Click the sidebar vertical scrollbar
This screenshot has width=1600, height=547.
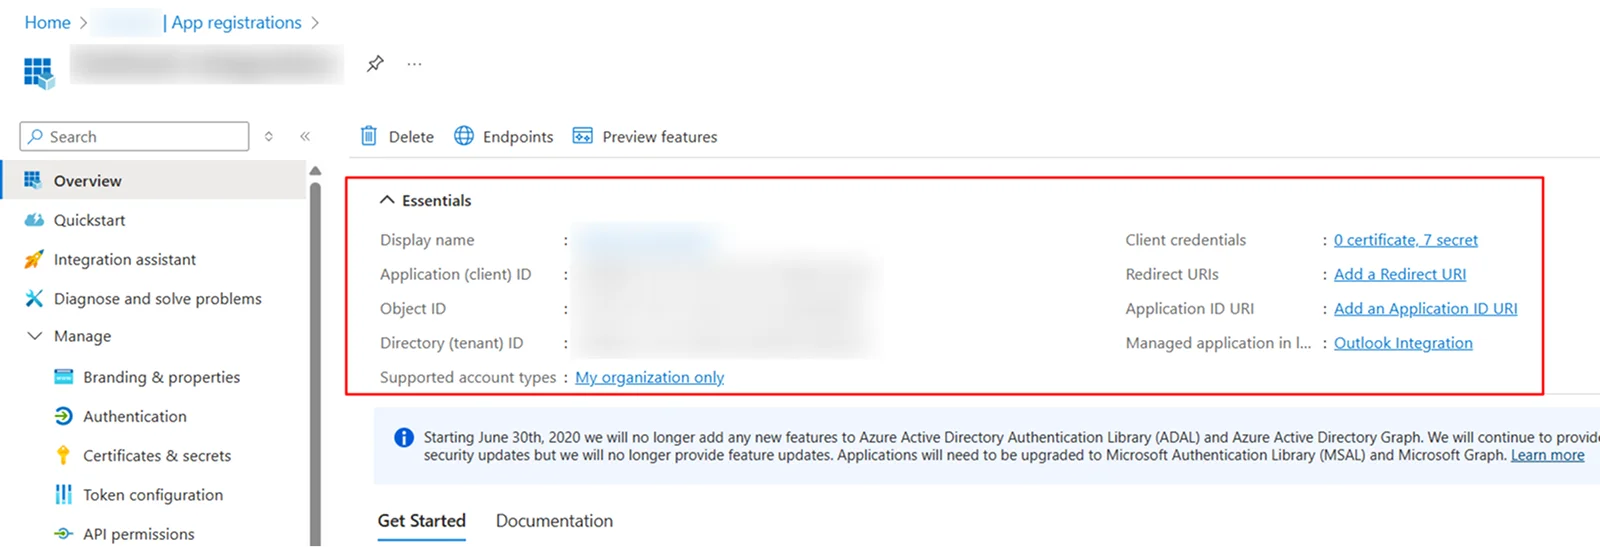point(315,364)
